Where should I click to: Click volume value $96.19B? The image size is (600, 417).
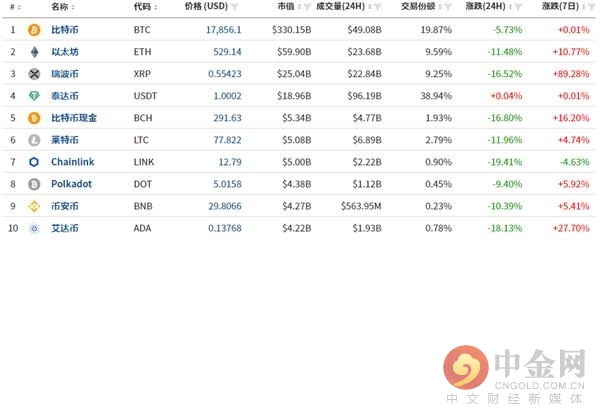click(364, 96)
